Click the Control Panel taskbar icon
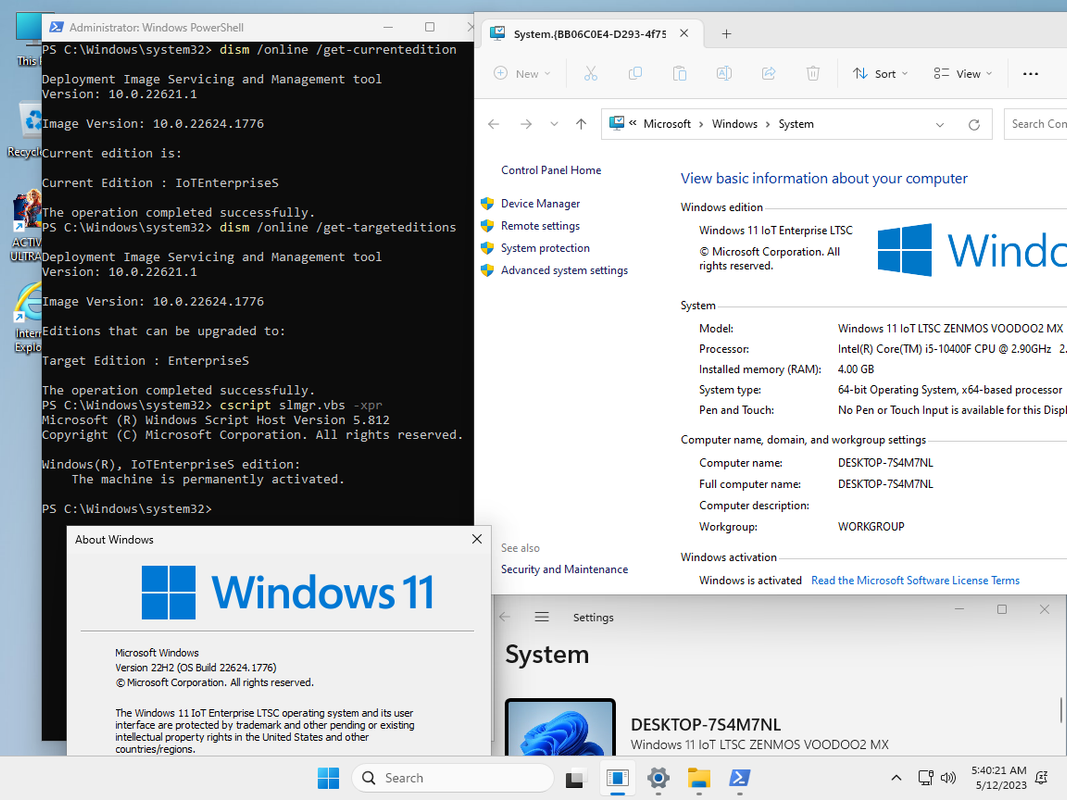The width and height of the screenshot is (1067, 800). click(617, 778)
